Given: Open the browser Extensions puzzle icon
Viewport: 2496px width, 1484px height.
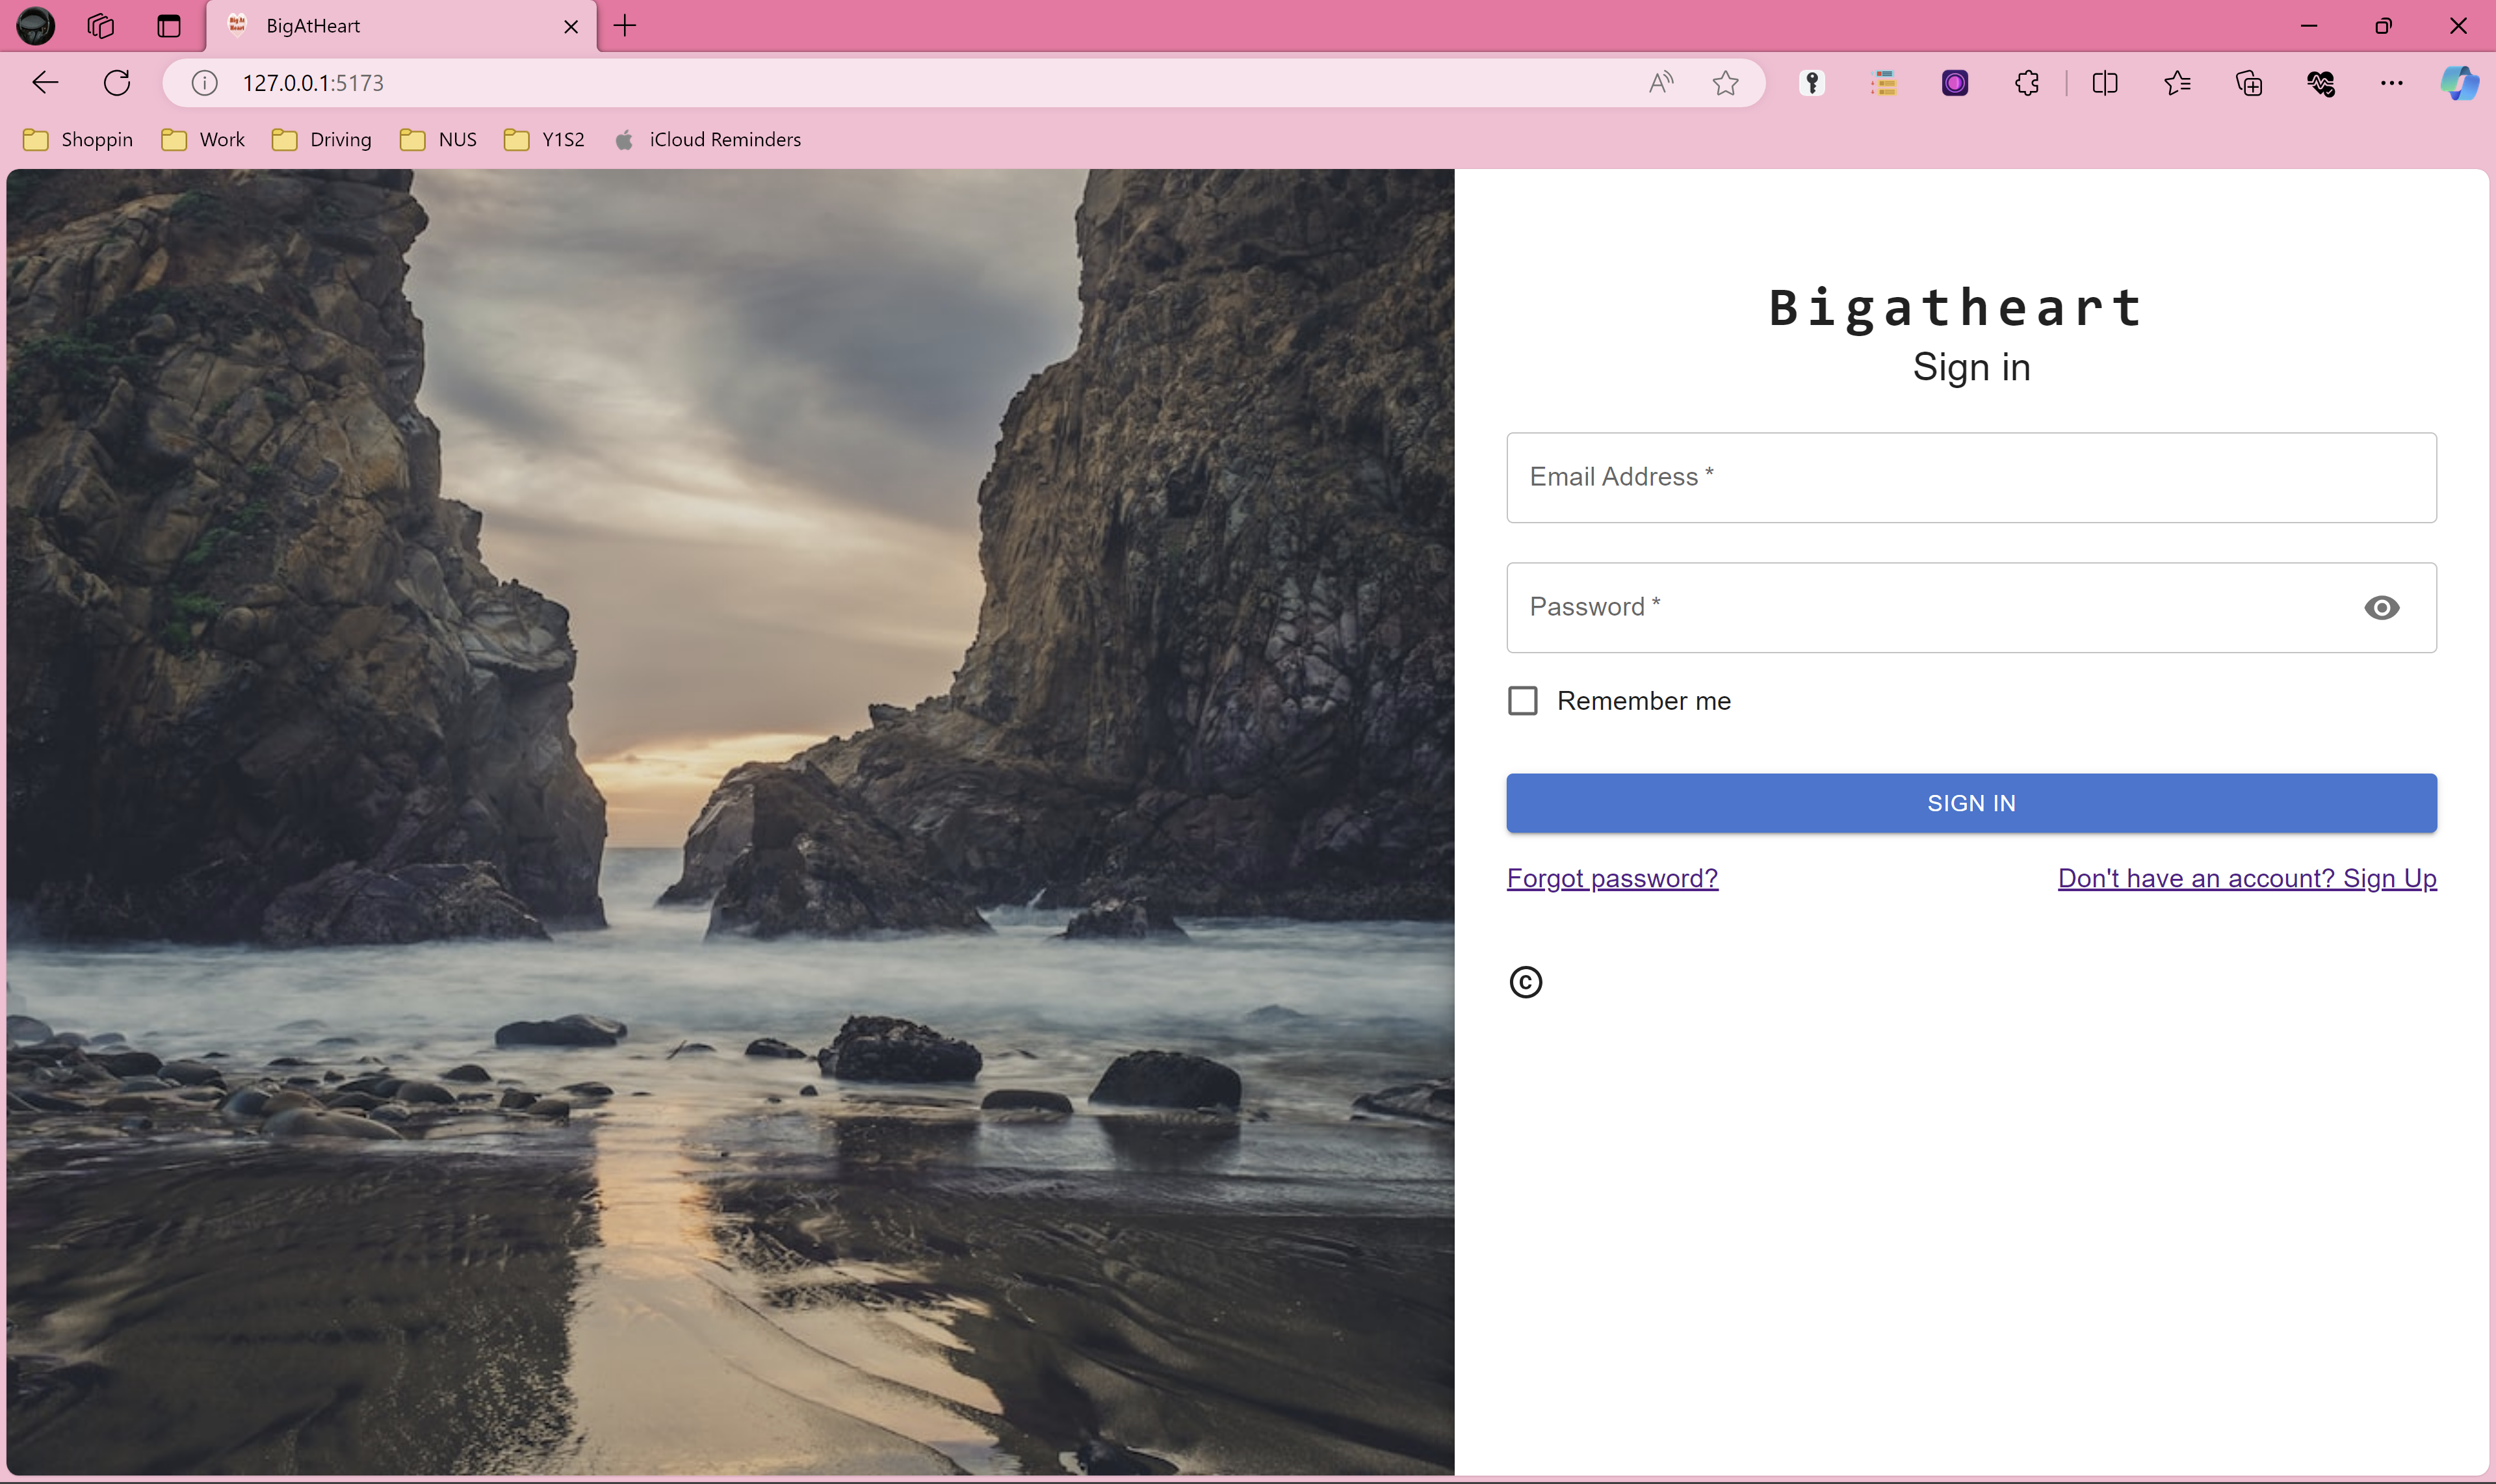Looking at the screenshot, I should pos(2026,83).
